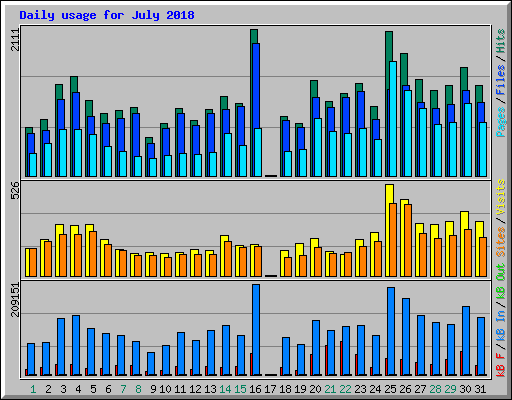
Task: Select the green day 7 label
Action: click(123, 389)
